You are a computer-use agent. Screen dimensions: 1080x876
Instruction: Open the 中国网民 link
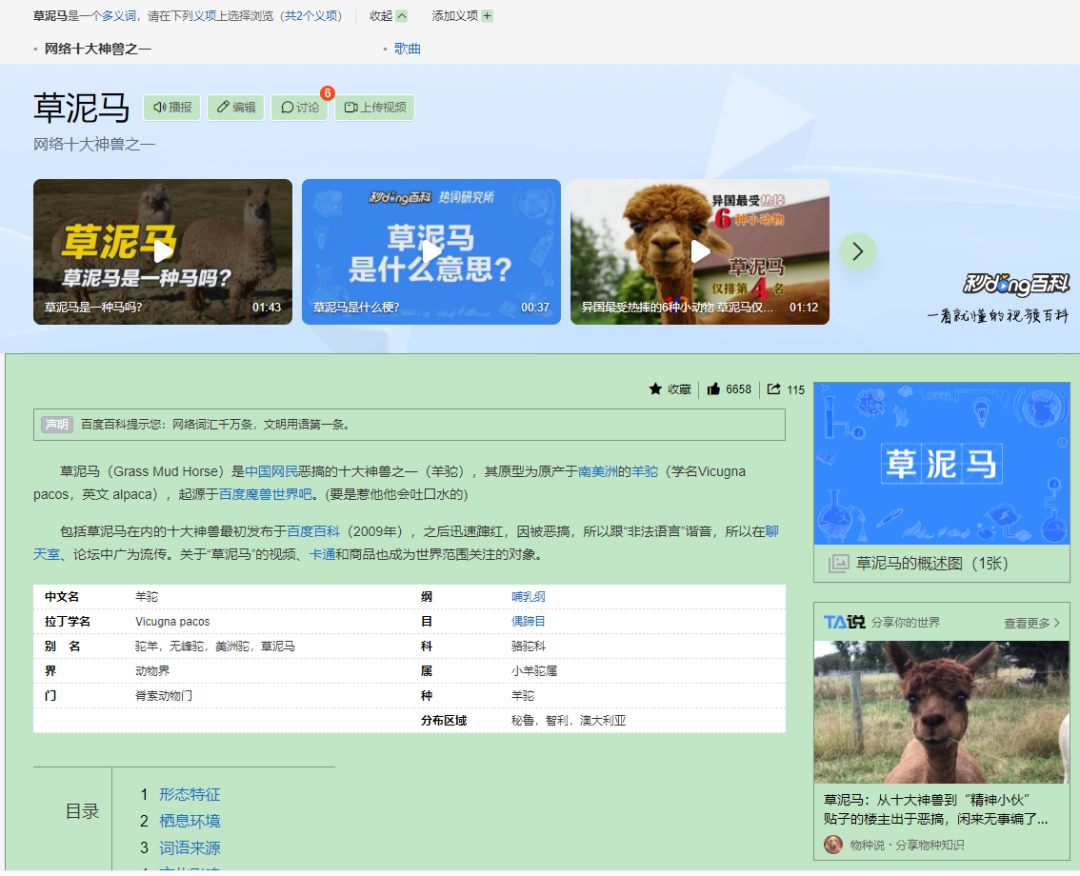tap(271, 472)
